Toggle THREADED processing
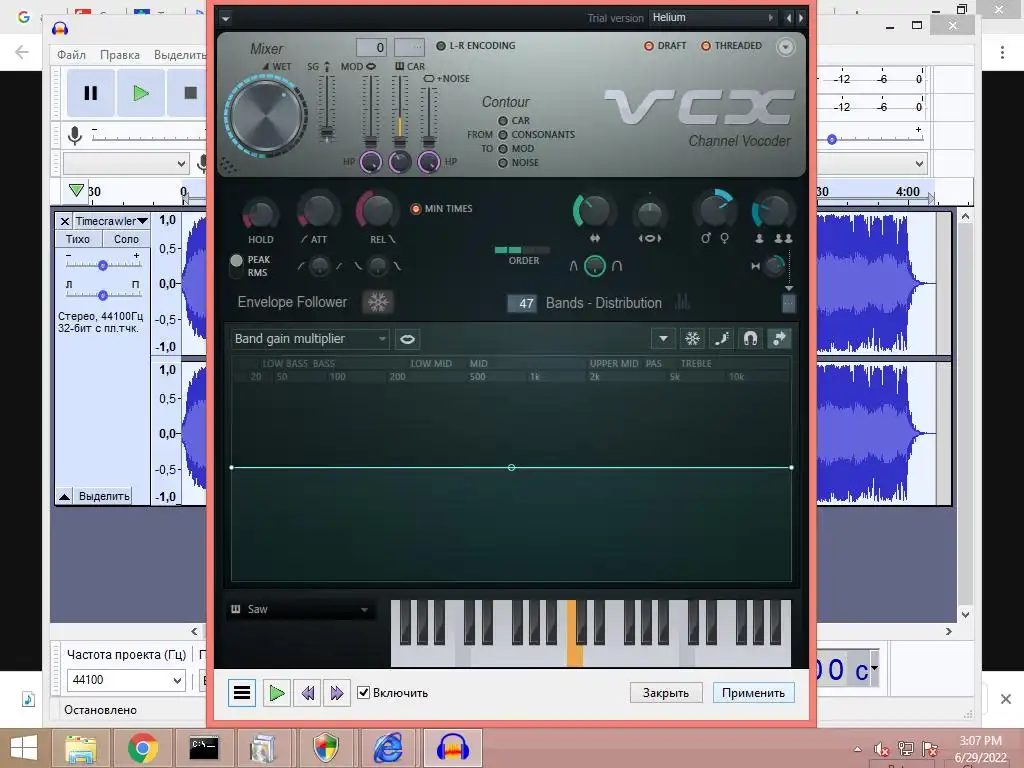1024x768 pixels. tap(731, 46)
